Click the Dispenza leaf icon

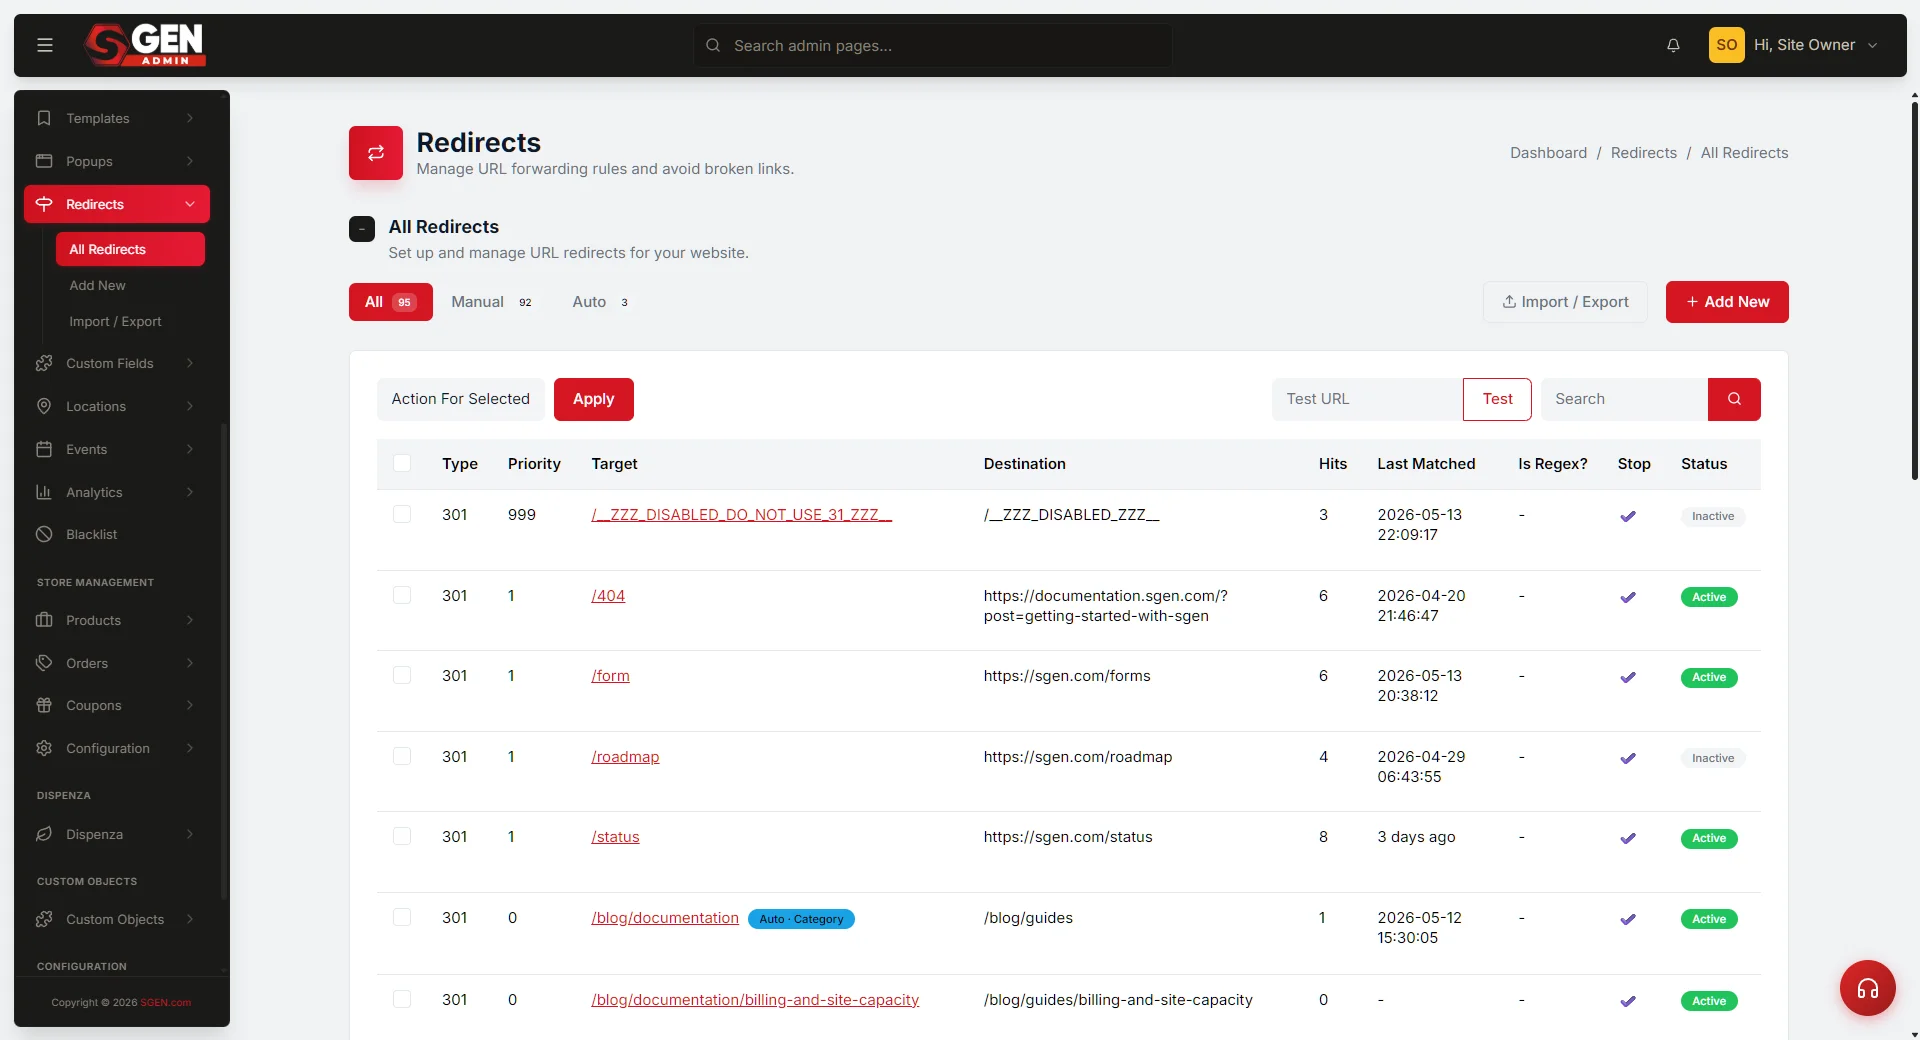pos(44,834)
